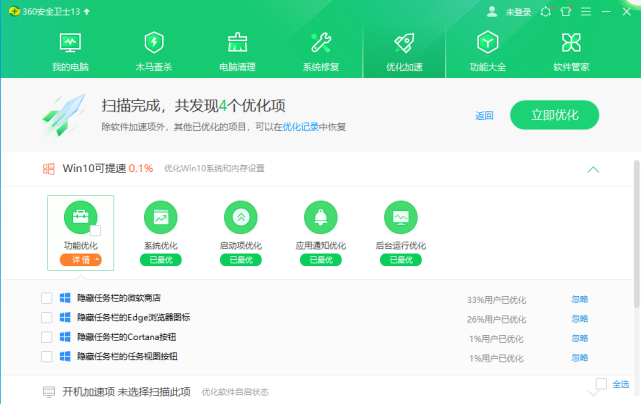Click the upgrade arrow next to 360安全卫士13
Viewport: 641px width, 404px height.
pyautogui.click(x=87, y=12)
